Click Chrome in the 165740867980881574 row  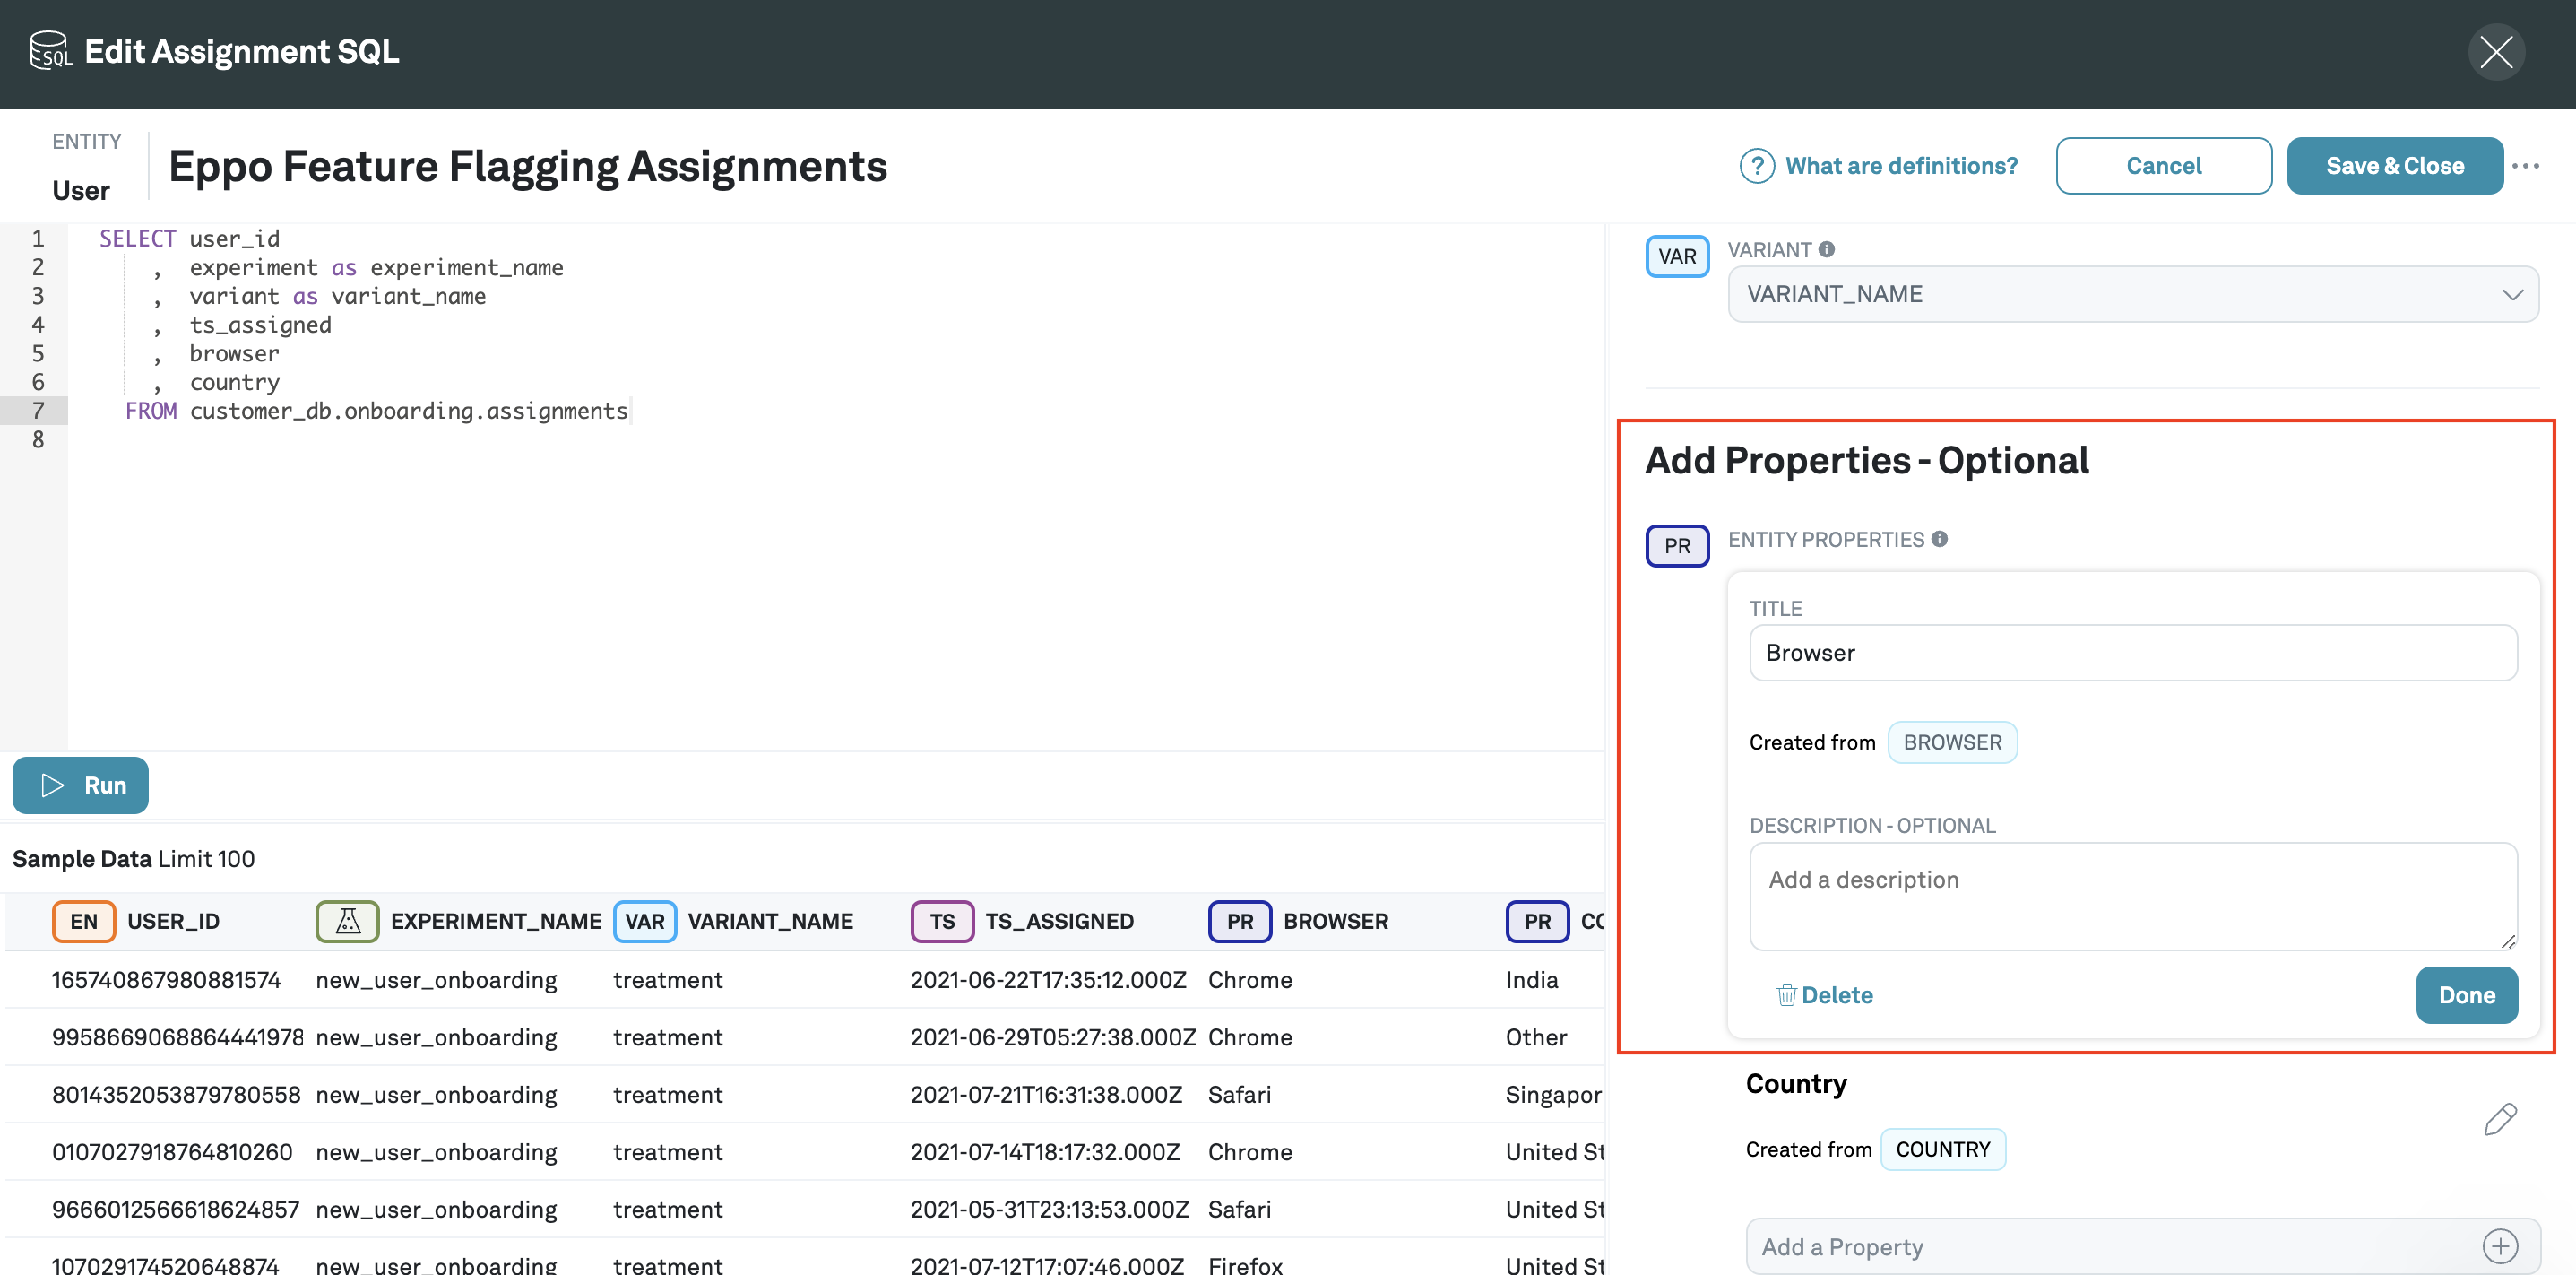click(1250, 980)
